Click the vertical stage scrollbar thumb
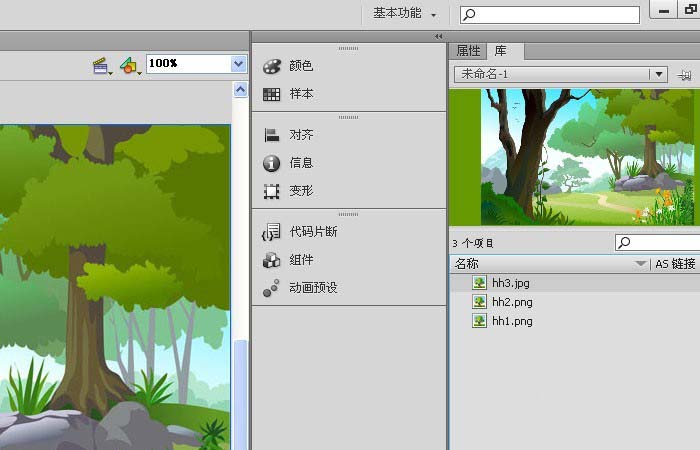700x450 pixels. 240,395
